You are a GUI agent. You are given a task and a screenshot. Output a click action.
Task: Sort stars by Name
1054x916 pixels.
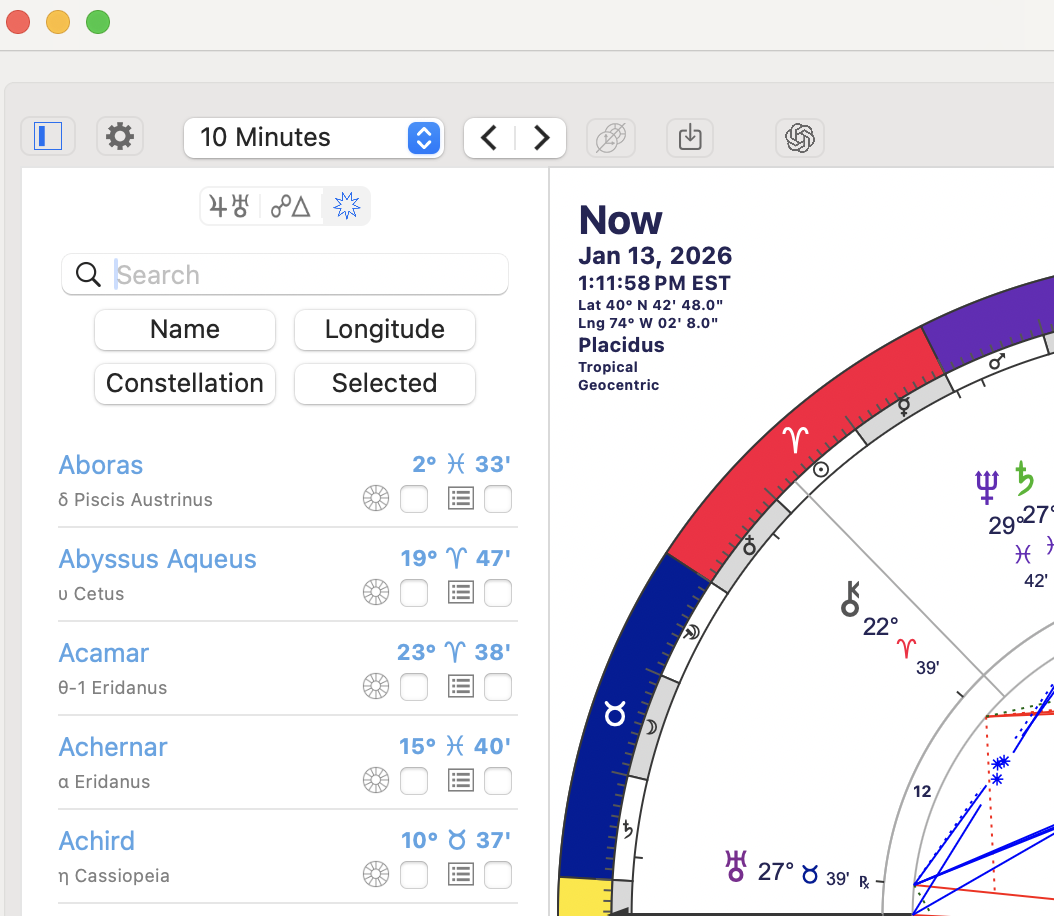pyautogui.click(x=185, y=330)
